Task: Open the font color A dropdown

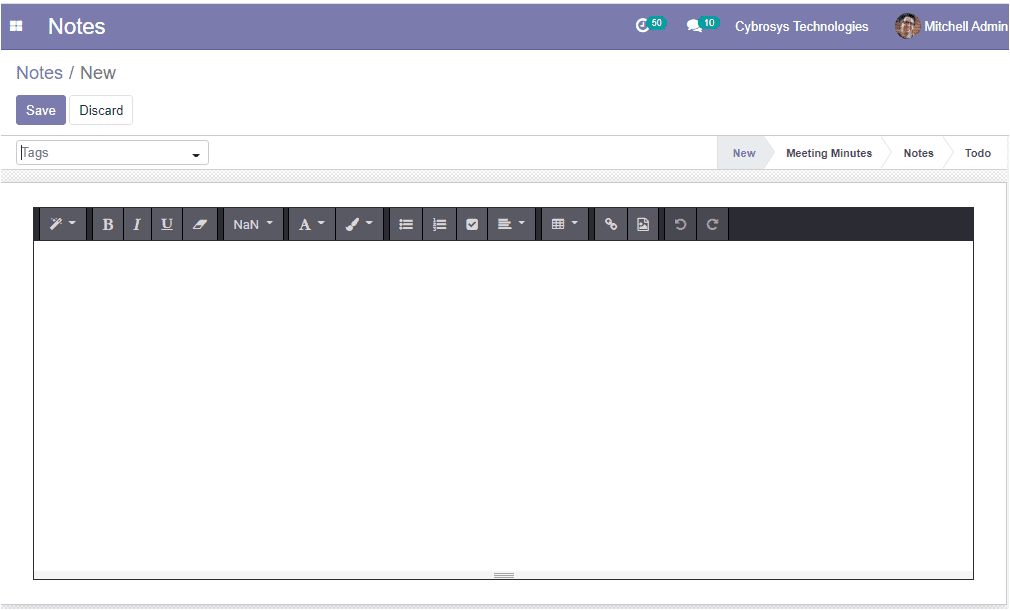Action: [312, 224]
